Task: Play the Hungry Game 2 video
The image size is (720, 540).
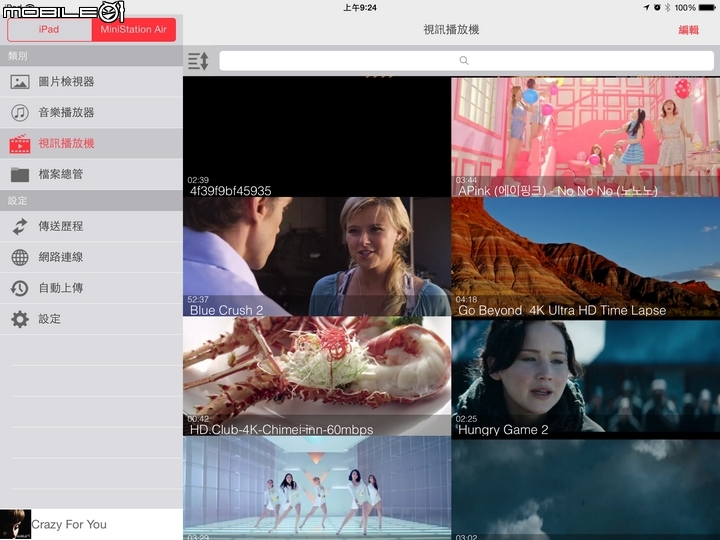Action: [585, 376]
